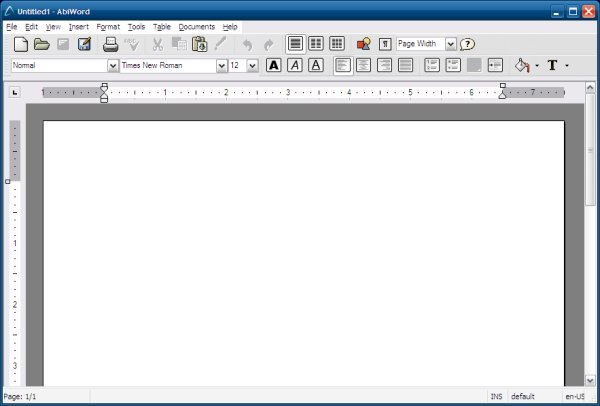
Task: Click the text color T icon
Action: [x=552, y=65]
